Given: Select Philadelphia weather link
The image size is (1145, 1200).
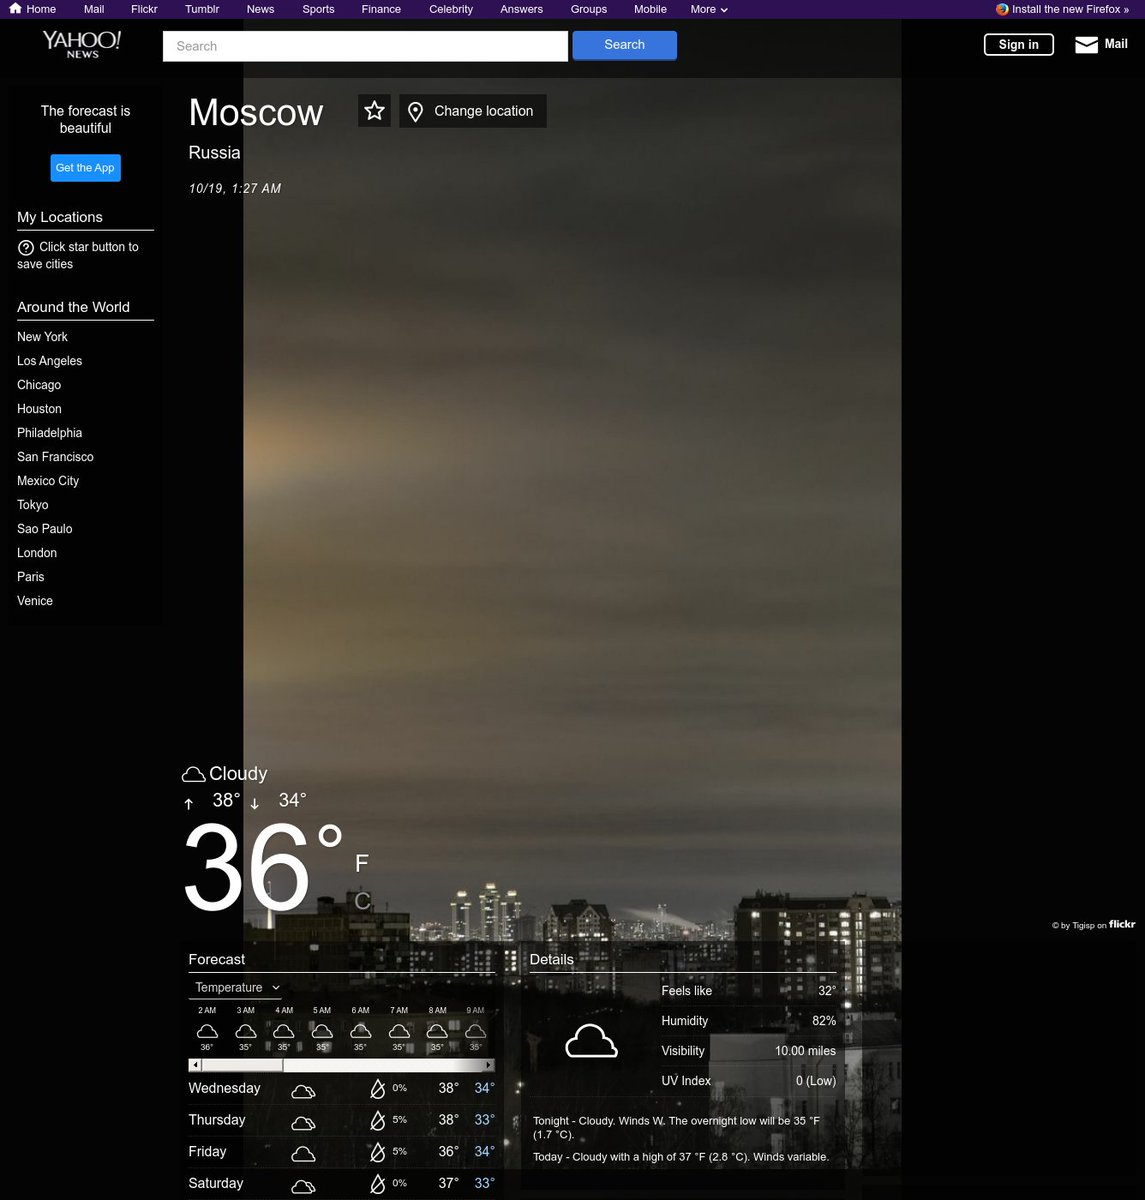Looking at the screenshot, I should coord(49,433).
